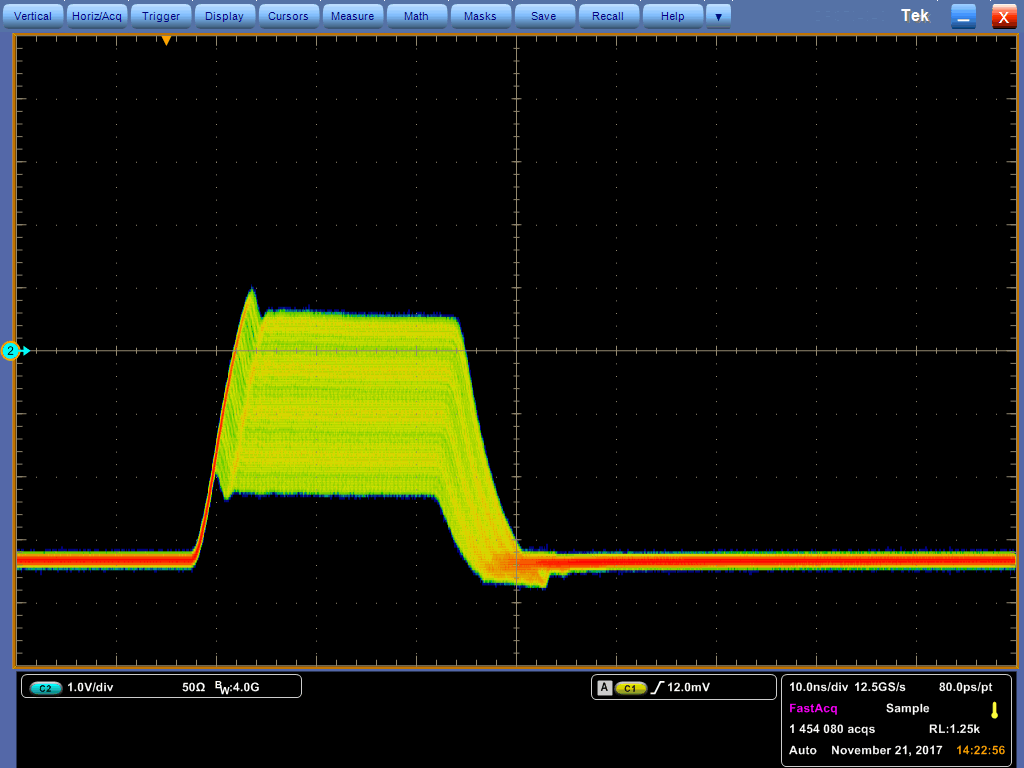Click the orange trigger position marker

166,41
